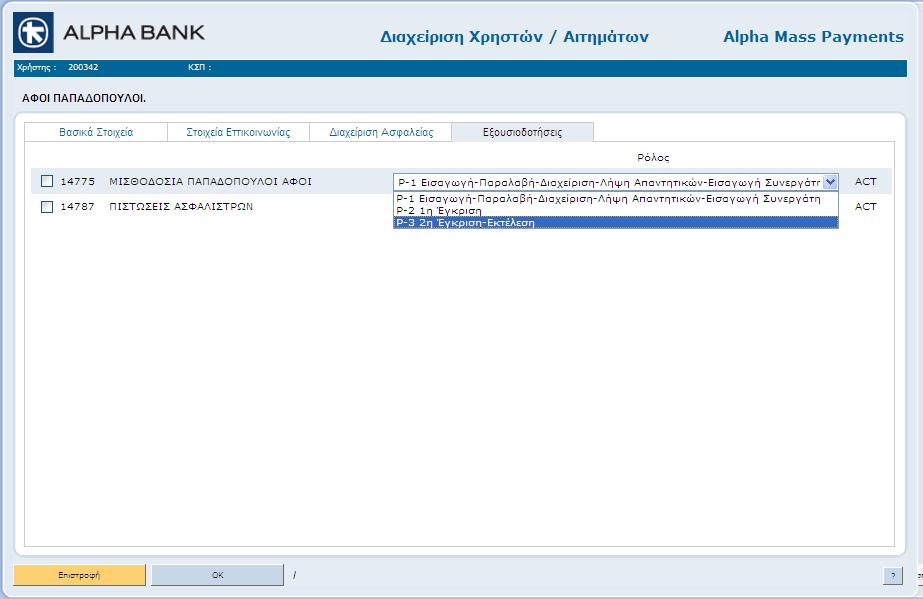Switch to the Βασικά Στοιχεία tab
This screenshot has width=923, height=599.
96,132
